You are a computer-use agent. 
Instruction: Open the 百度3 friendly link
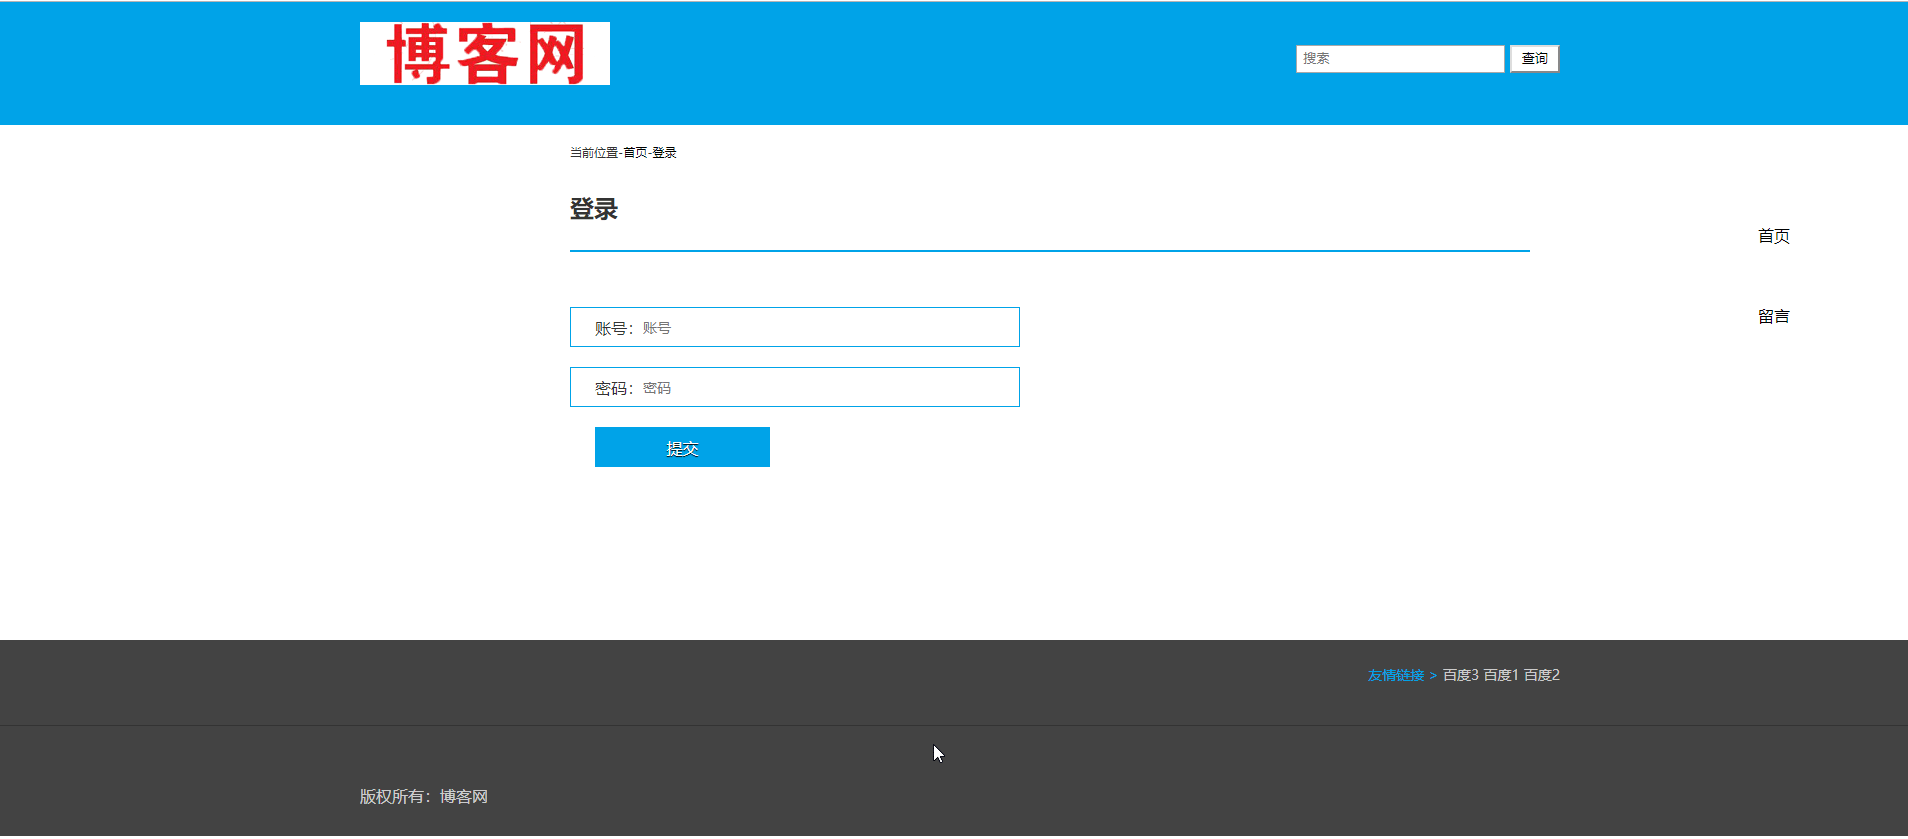[x=1460, y=676]
